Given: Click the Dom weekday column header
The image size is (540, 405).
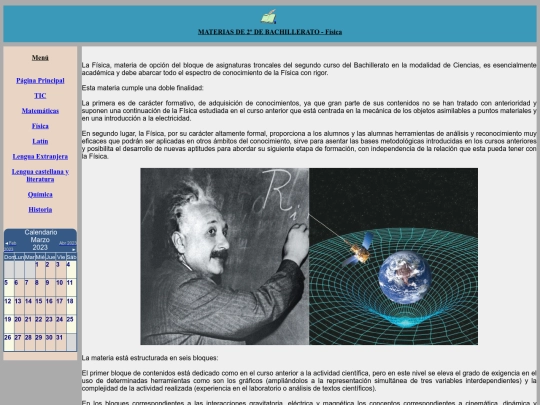Looking at the screenshot, I should [9, 257].
